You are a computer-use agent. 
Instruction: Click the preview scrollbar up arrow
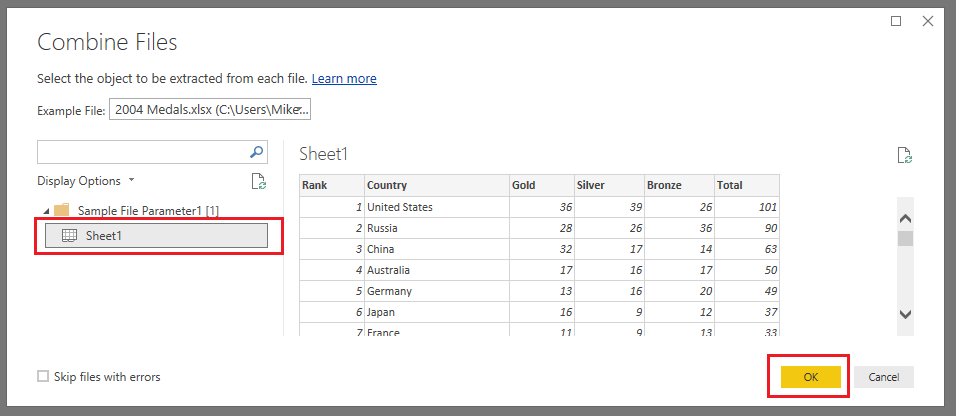pyautogui.click(x=905, y=218)
